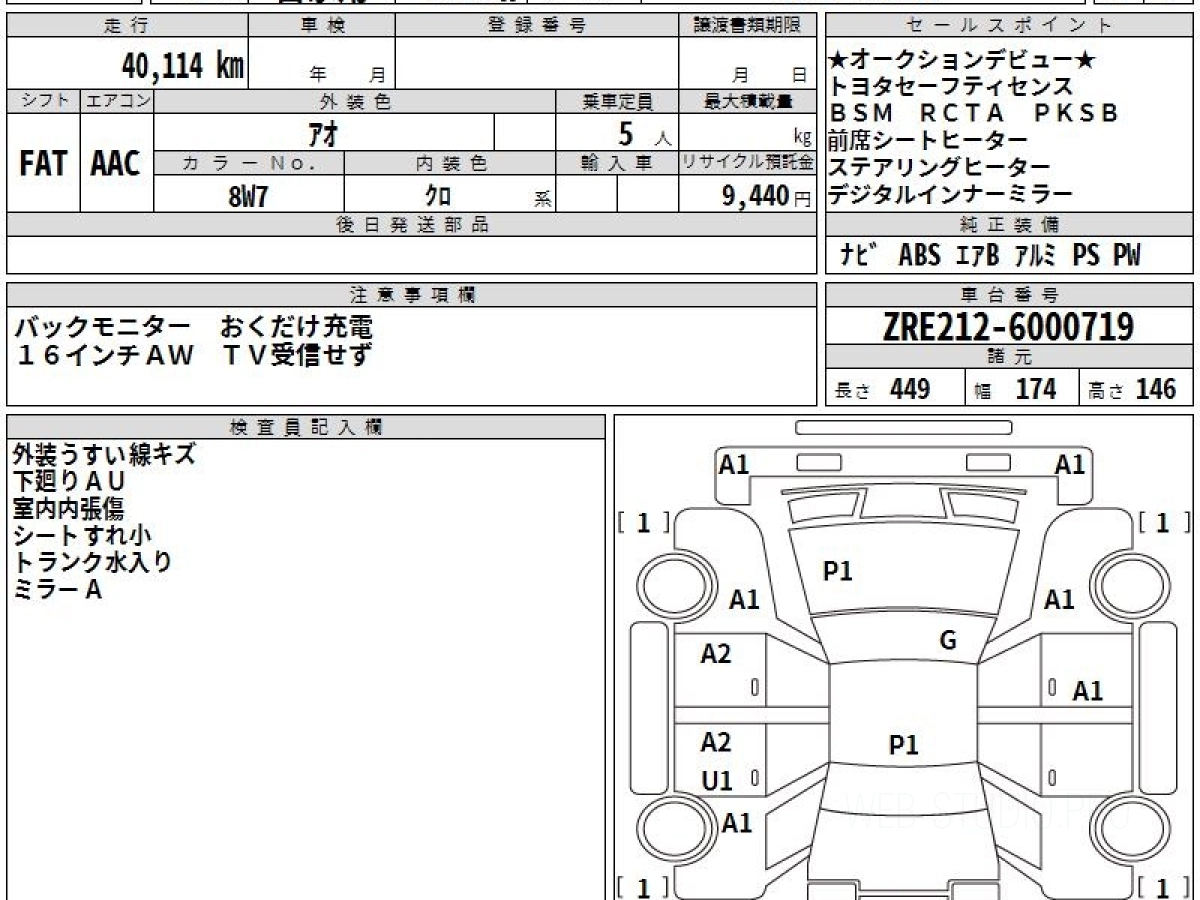This screenshot has height=900, width=1200.
Task: Select the デジタルインナーミラー line
Action: (x=951, y=193)
